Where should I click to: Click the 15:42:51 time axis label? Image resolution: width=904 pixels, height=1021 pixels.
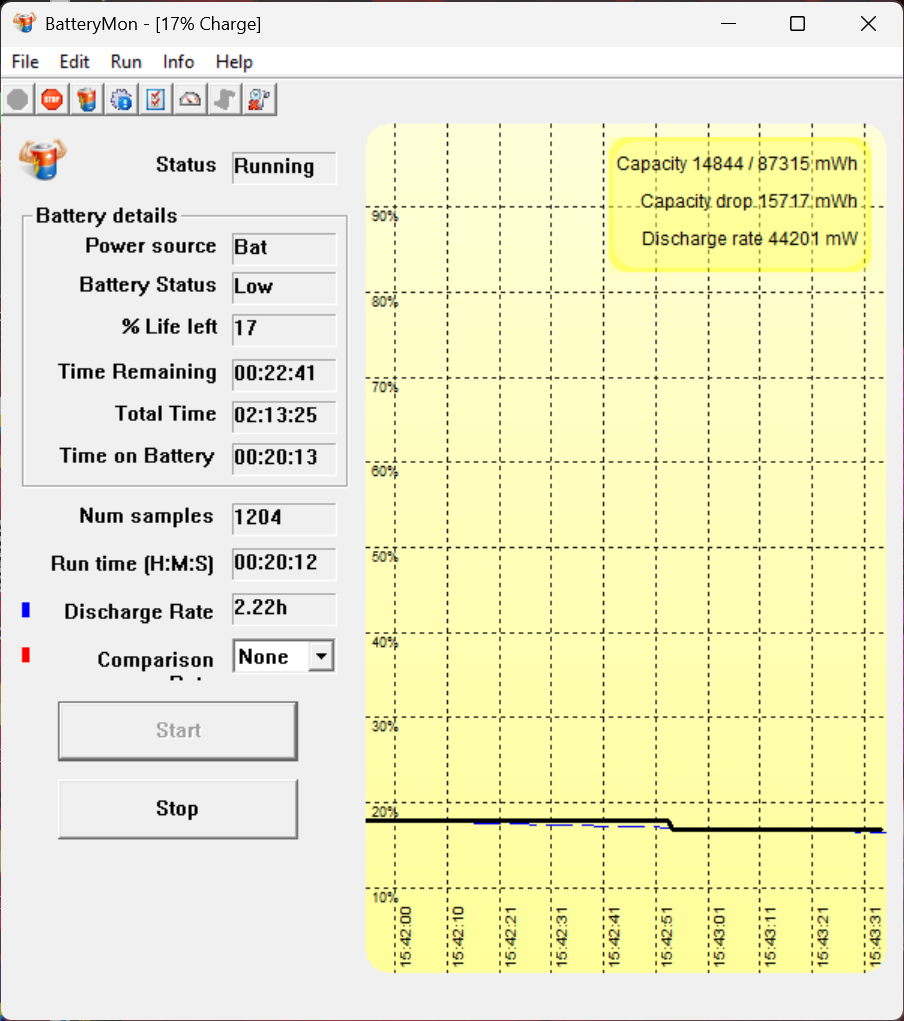coord(666,936)
